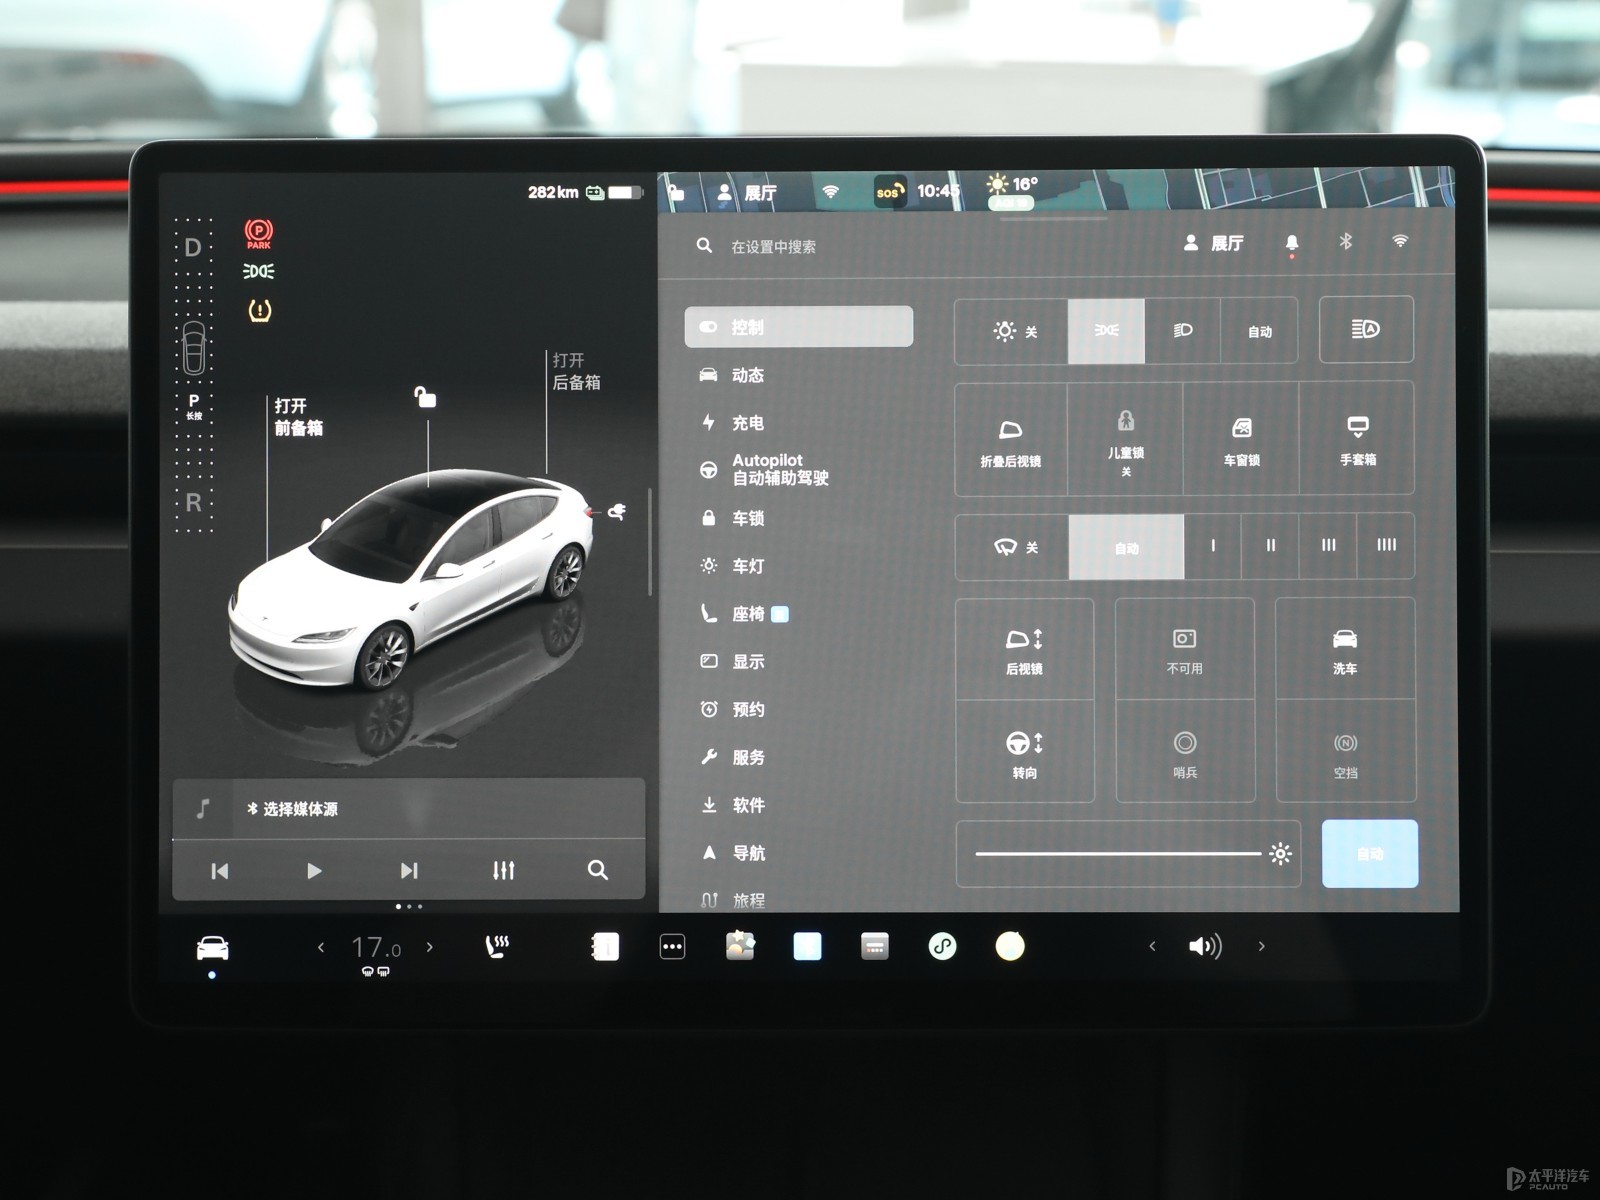The height and width of the screenshot is (1200, 1600).
Task: Open the 动态 settings menu
Action: (733, 375)
